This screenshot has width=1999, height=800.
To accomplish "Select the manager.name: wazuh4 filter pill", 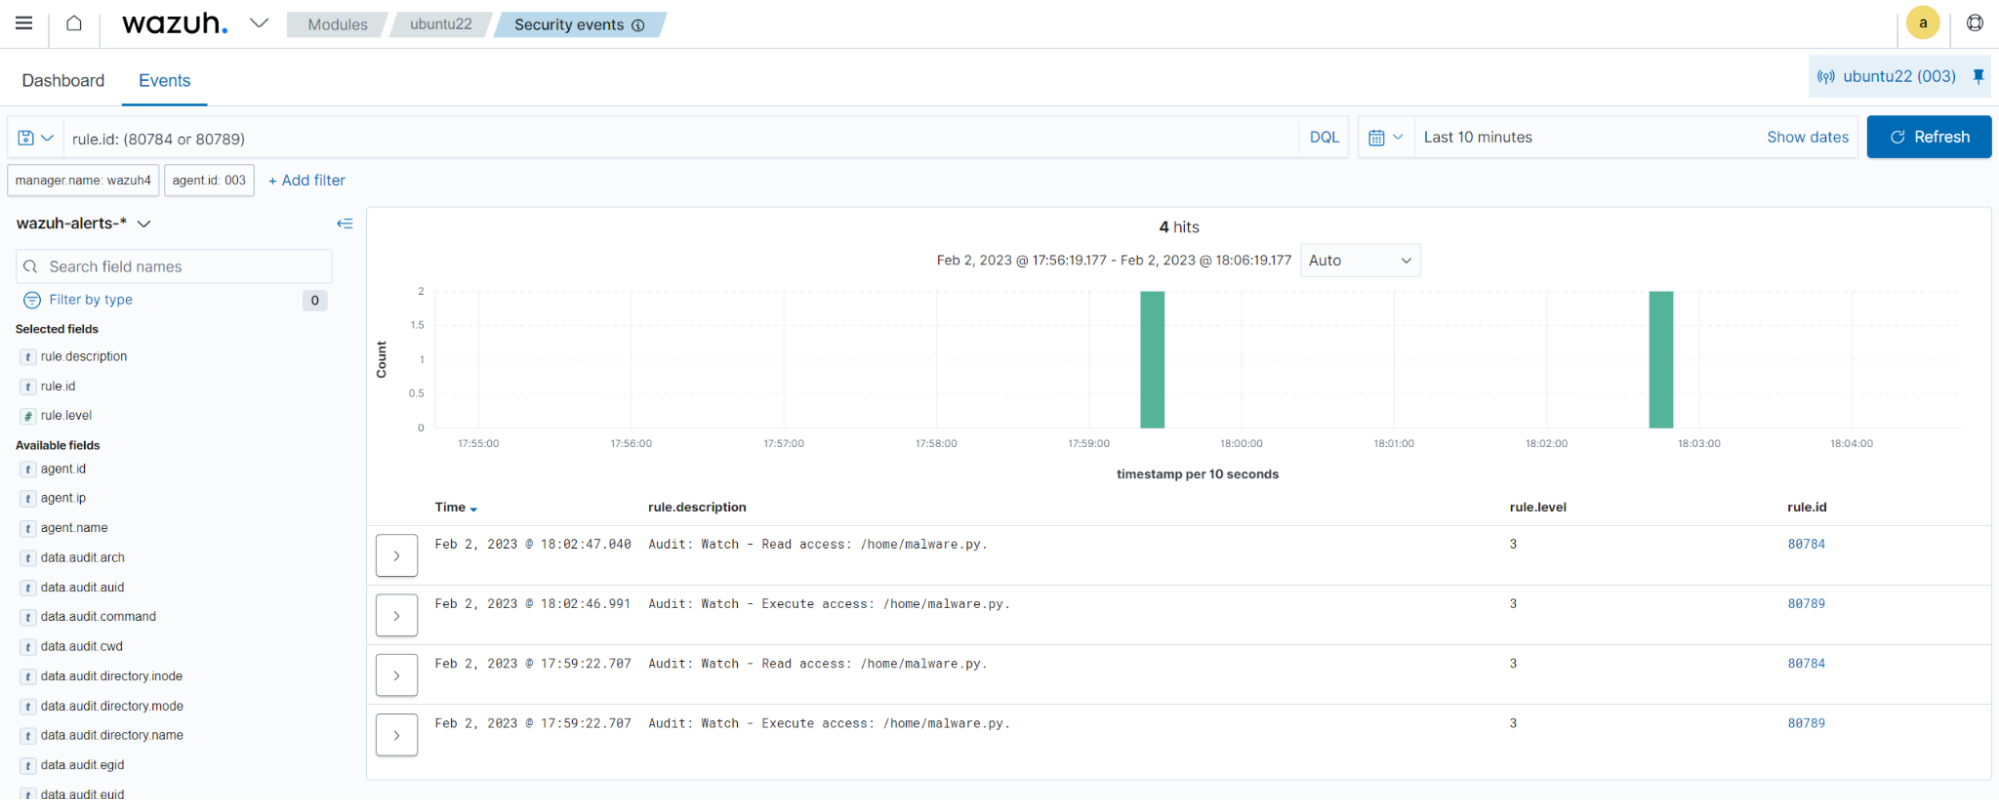I will (83, 180).
